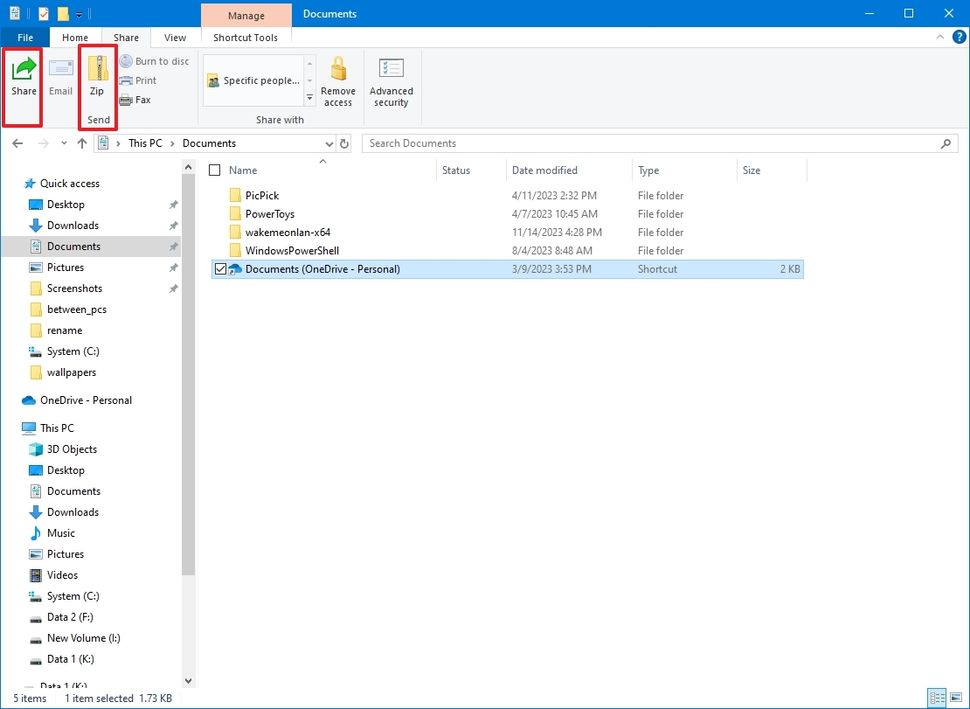The image size is (970, 709).
Task: Open the address bar dropdown arrow
Action: click(330, 143)
